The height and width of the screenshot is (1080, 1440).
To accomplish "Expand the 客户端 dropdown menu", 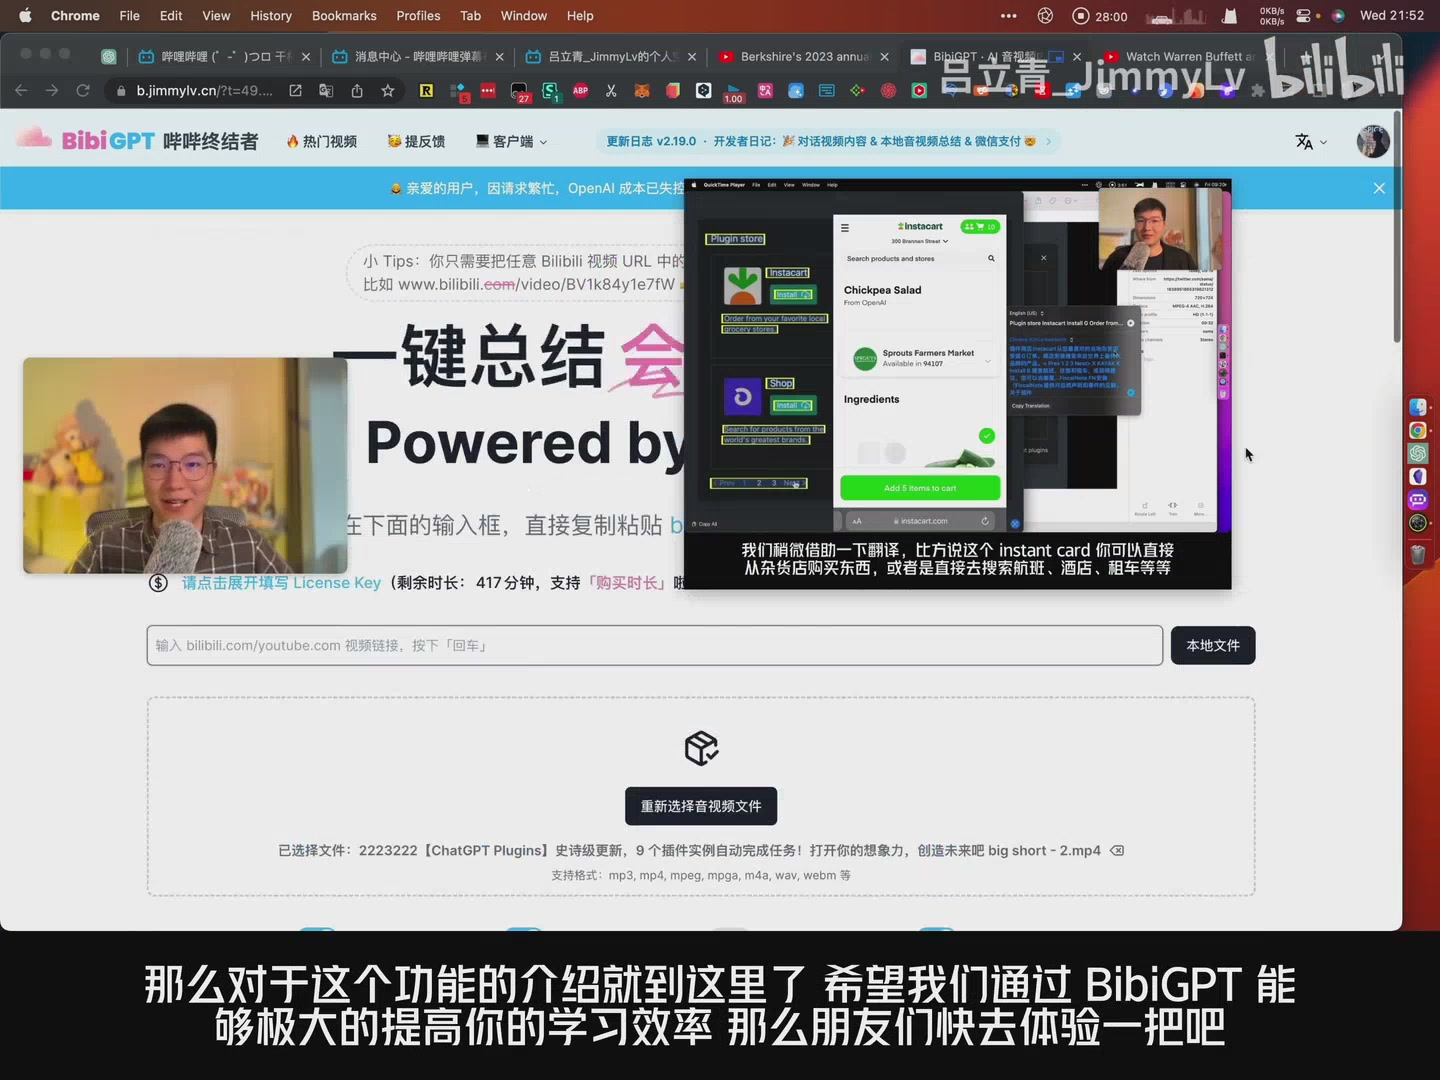I will [511, 142].
